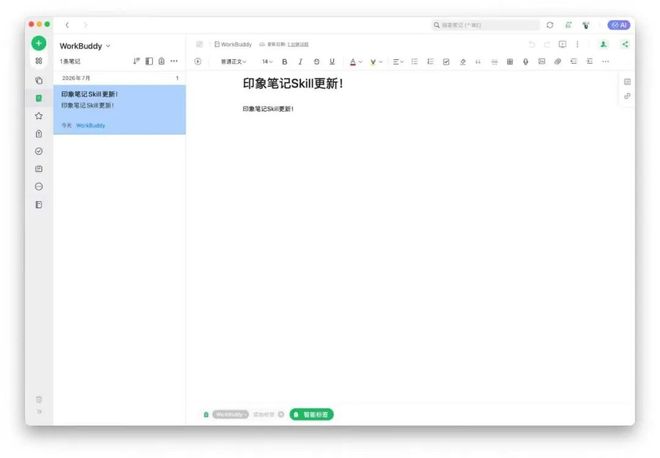
Task: Toggle italic formatting
Action: click(300, 61)
